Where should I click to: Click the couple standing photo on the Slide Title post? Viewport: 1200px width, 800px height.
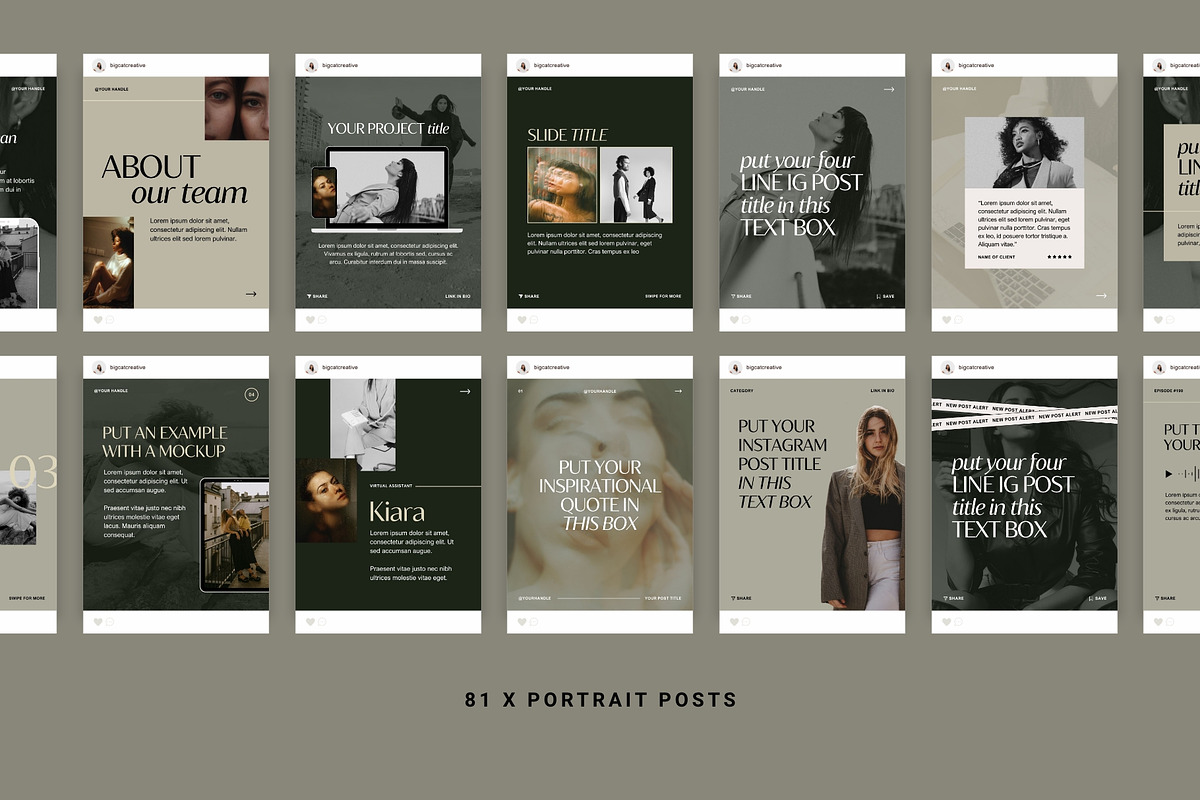pyautogui.click(x=636, y=185)
